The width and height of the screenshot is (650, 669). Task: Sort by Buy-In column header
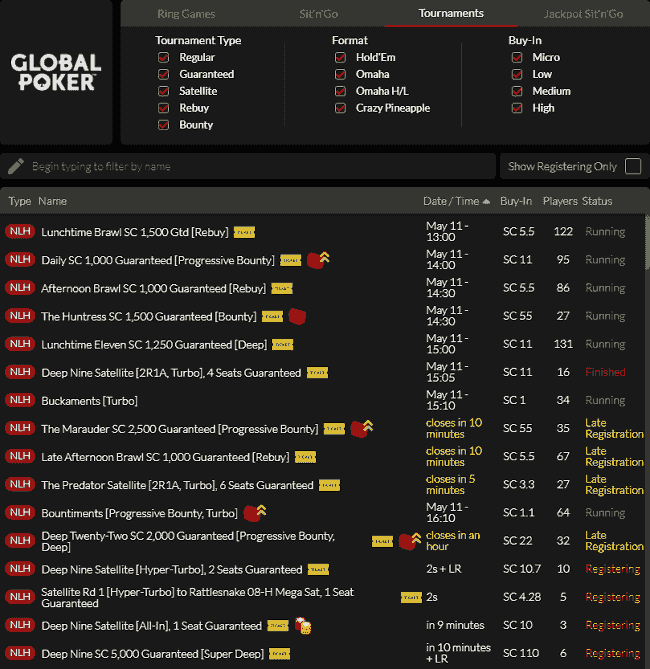click(516, 201)
